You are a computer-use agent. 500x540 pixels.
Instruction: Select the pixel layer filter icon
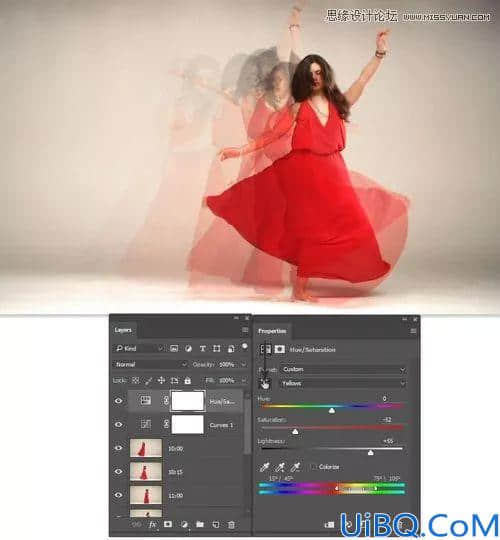(x=174, y=349)
